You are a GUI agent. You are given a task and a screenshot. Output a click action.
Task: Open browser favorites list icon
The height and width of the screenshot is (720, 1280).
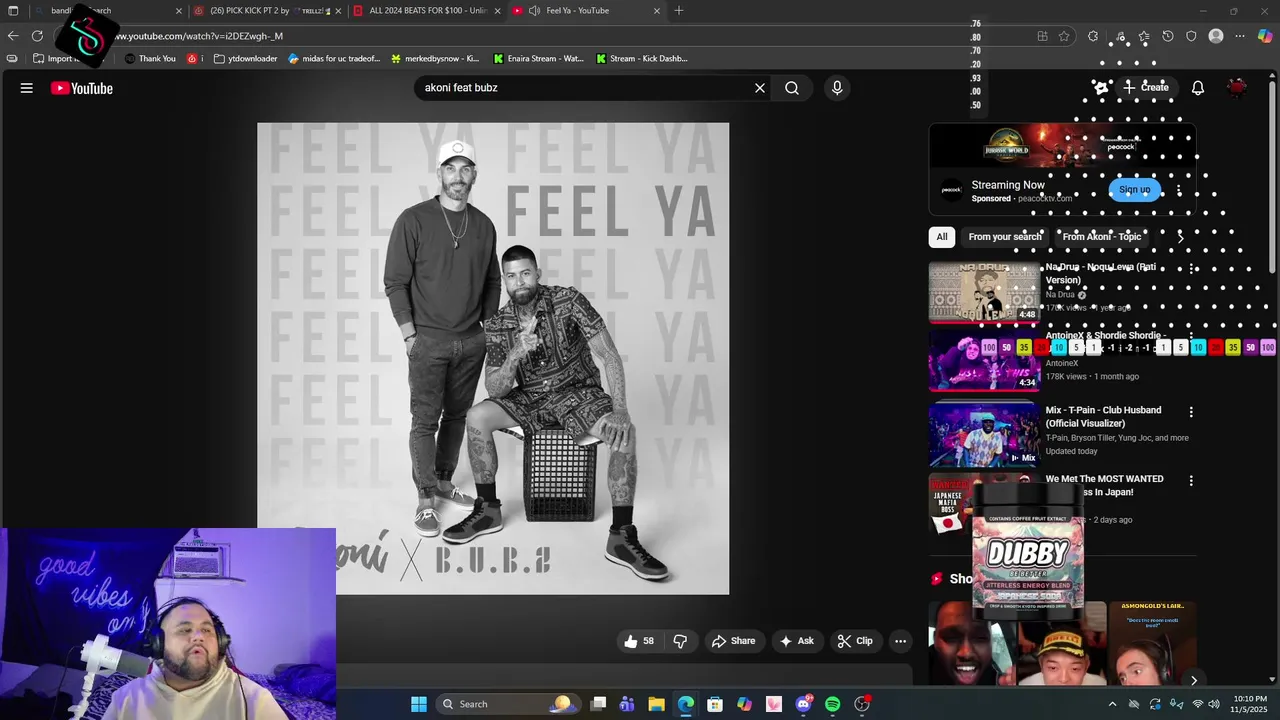point(1143,36)
